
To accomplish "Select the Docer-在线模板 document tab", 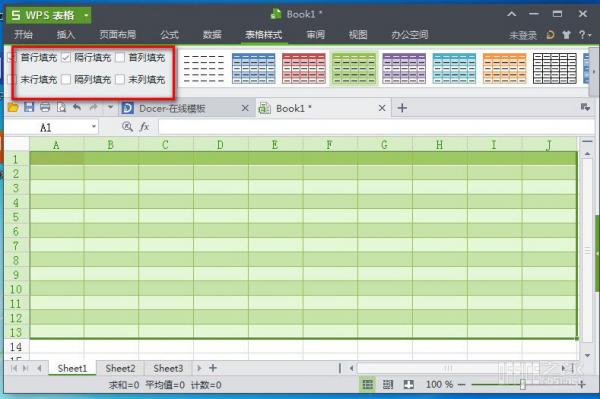I will coord(172,108).
